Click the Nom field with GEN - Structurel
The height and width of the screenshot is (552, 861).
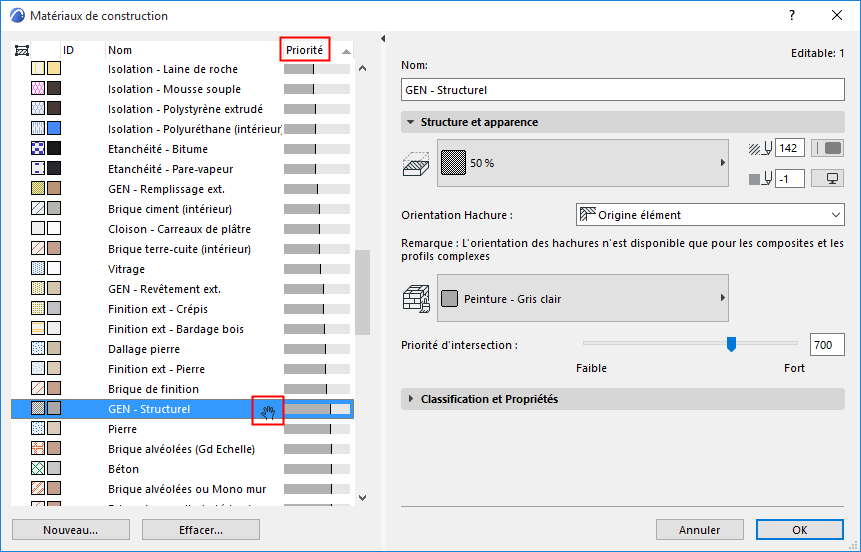click(x=623, y=90)
